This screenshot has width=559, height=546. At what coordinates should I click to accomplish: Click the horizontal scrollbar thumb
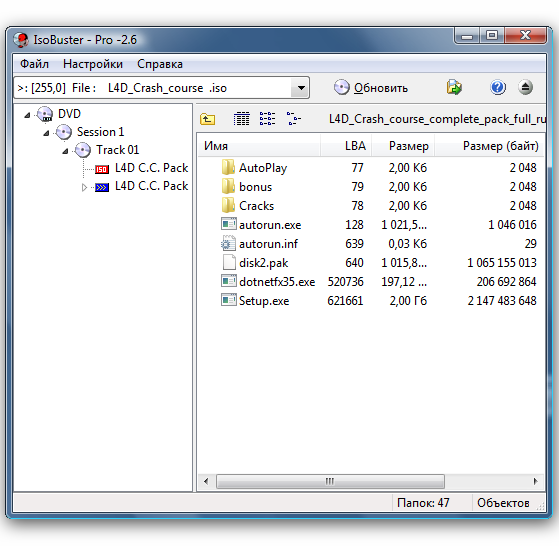(x=330, y=481)
